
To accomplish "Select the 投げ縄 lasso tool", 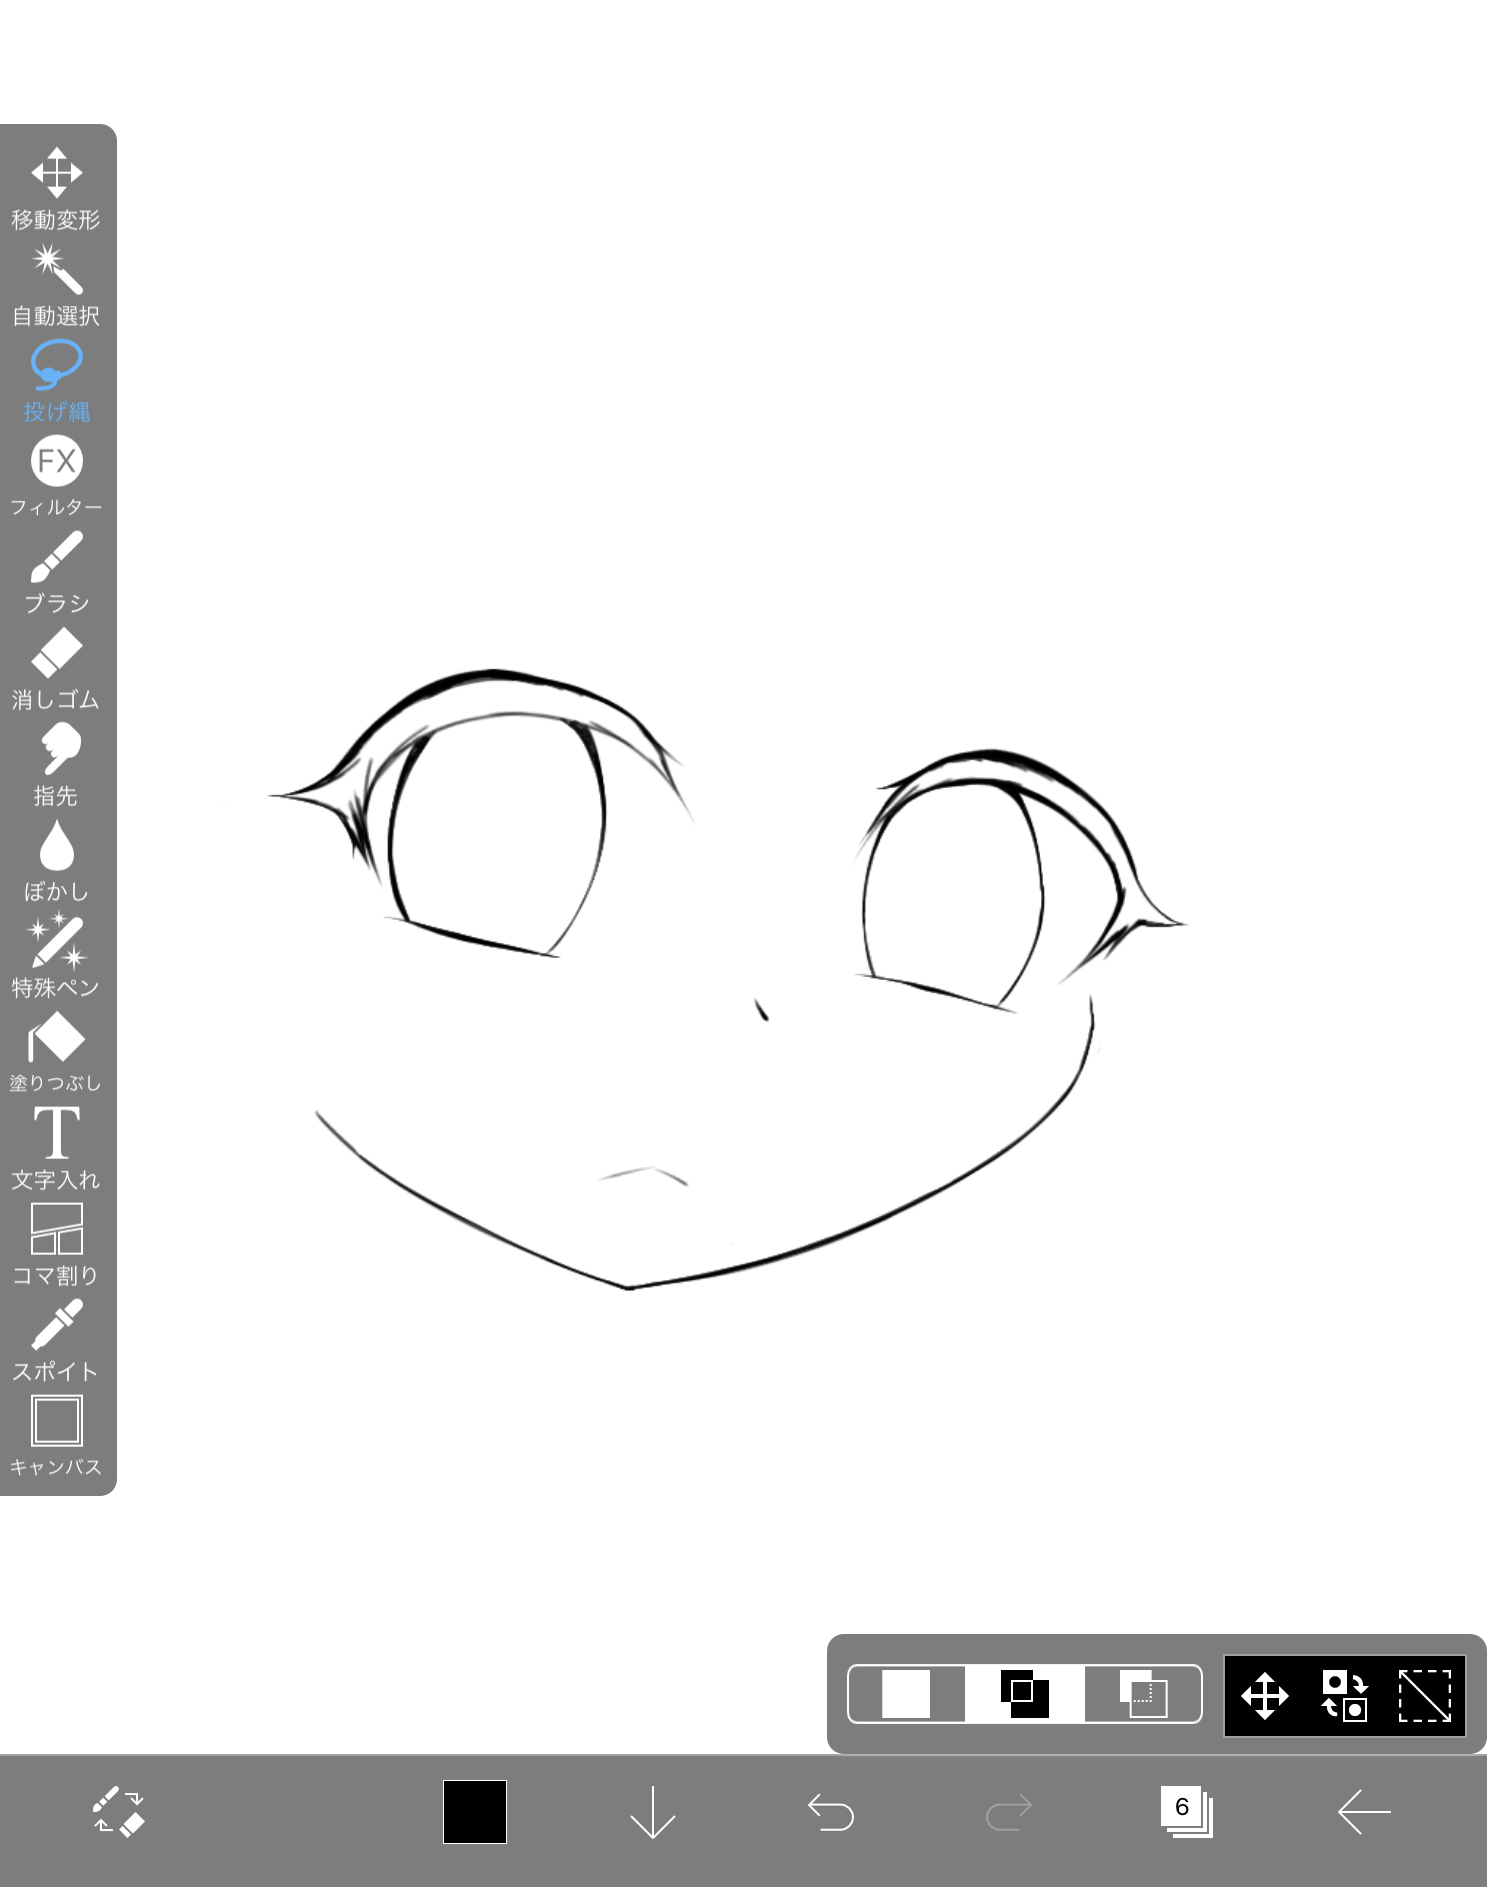I will click(x=56, y=382).
